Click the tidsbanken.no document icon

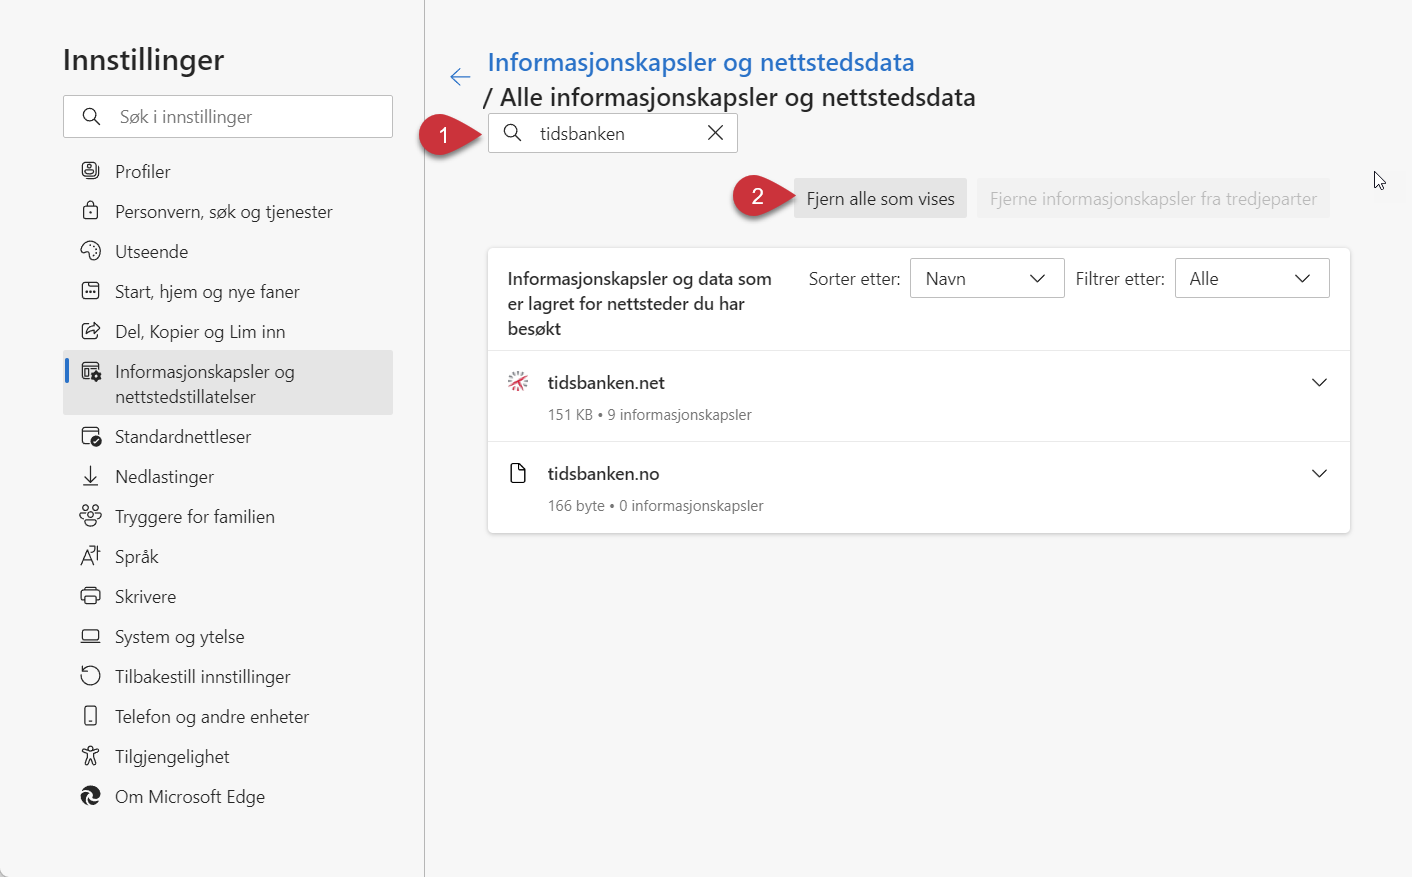click(x=518, y=473)
